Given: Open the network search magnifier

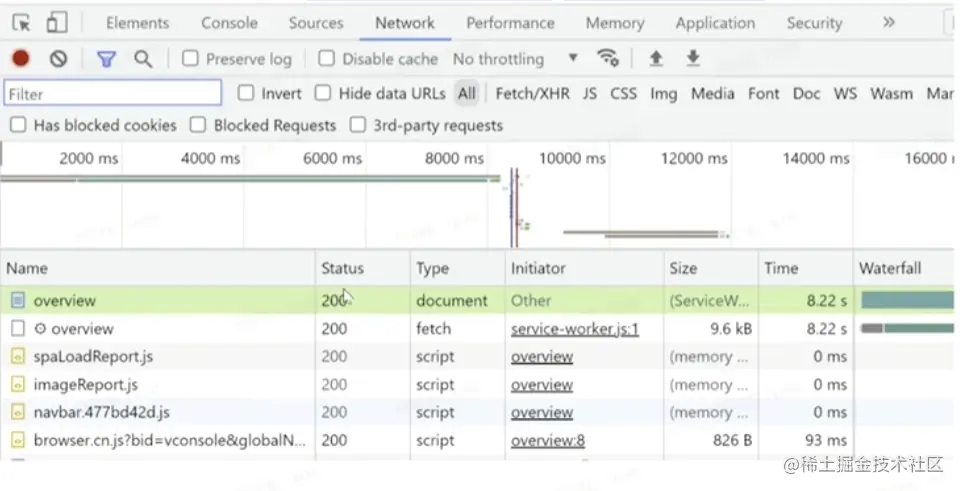Looking at the screenshot, I should (143, 59).
